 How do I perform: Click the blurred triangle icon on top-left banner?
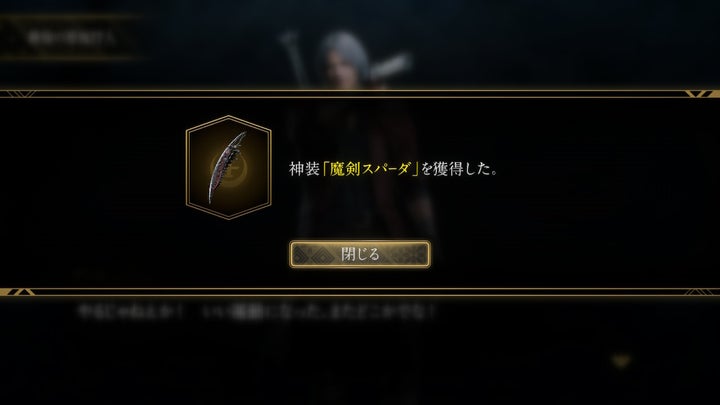[13, 38]
